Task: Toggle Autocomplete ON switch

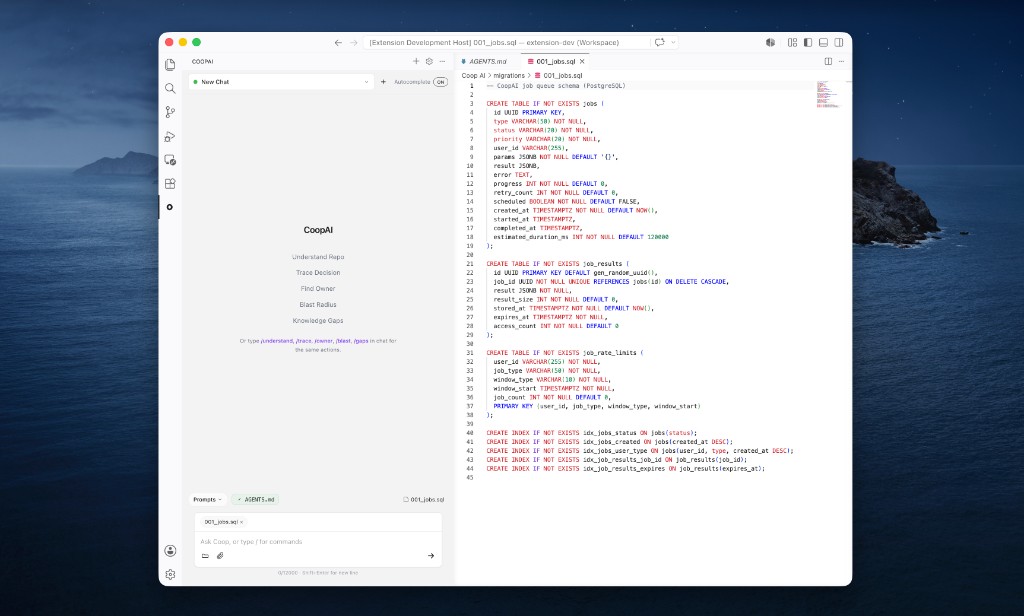Action: pos(441,82)
